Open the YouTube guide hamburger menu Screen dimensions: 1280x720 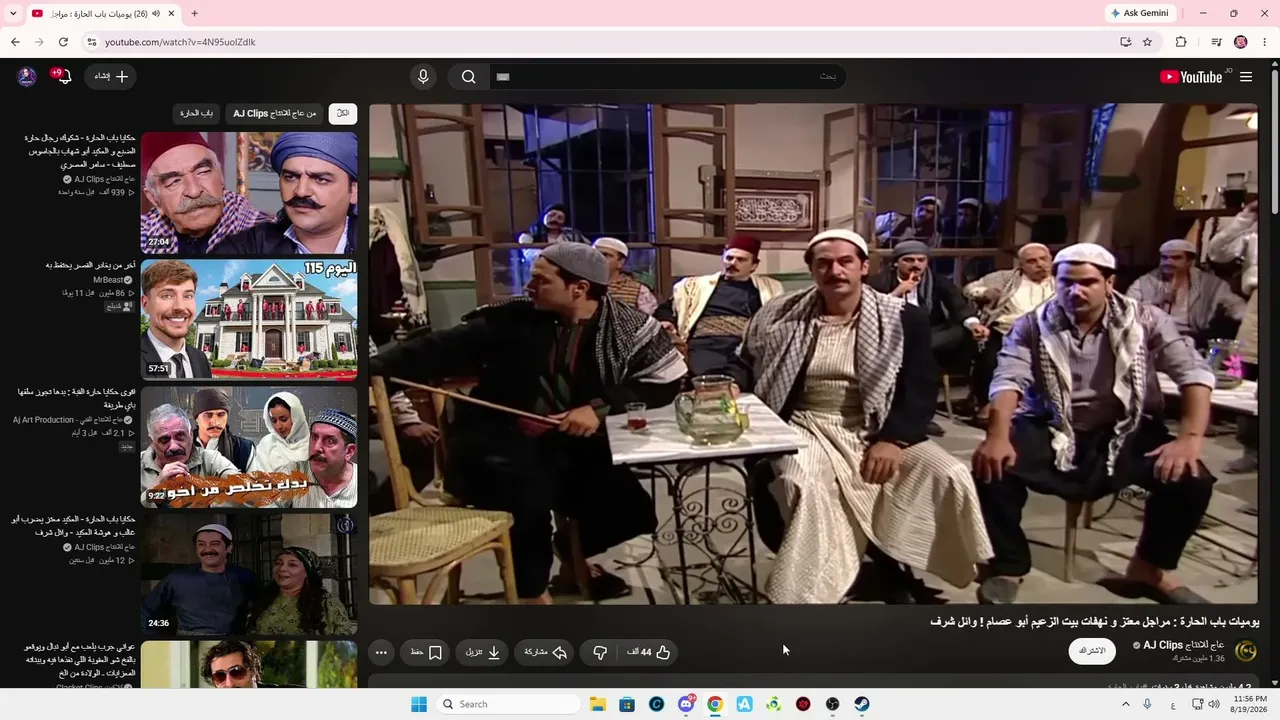coord(1246,77)
